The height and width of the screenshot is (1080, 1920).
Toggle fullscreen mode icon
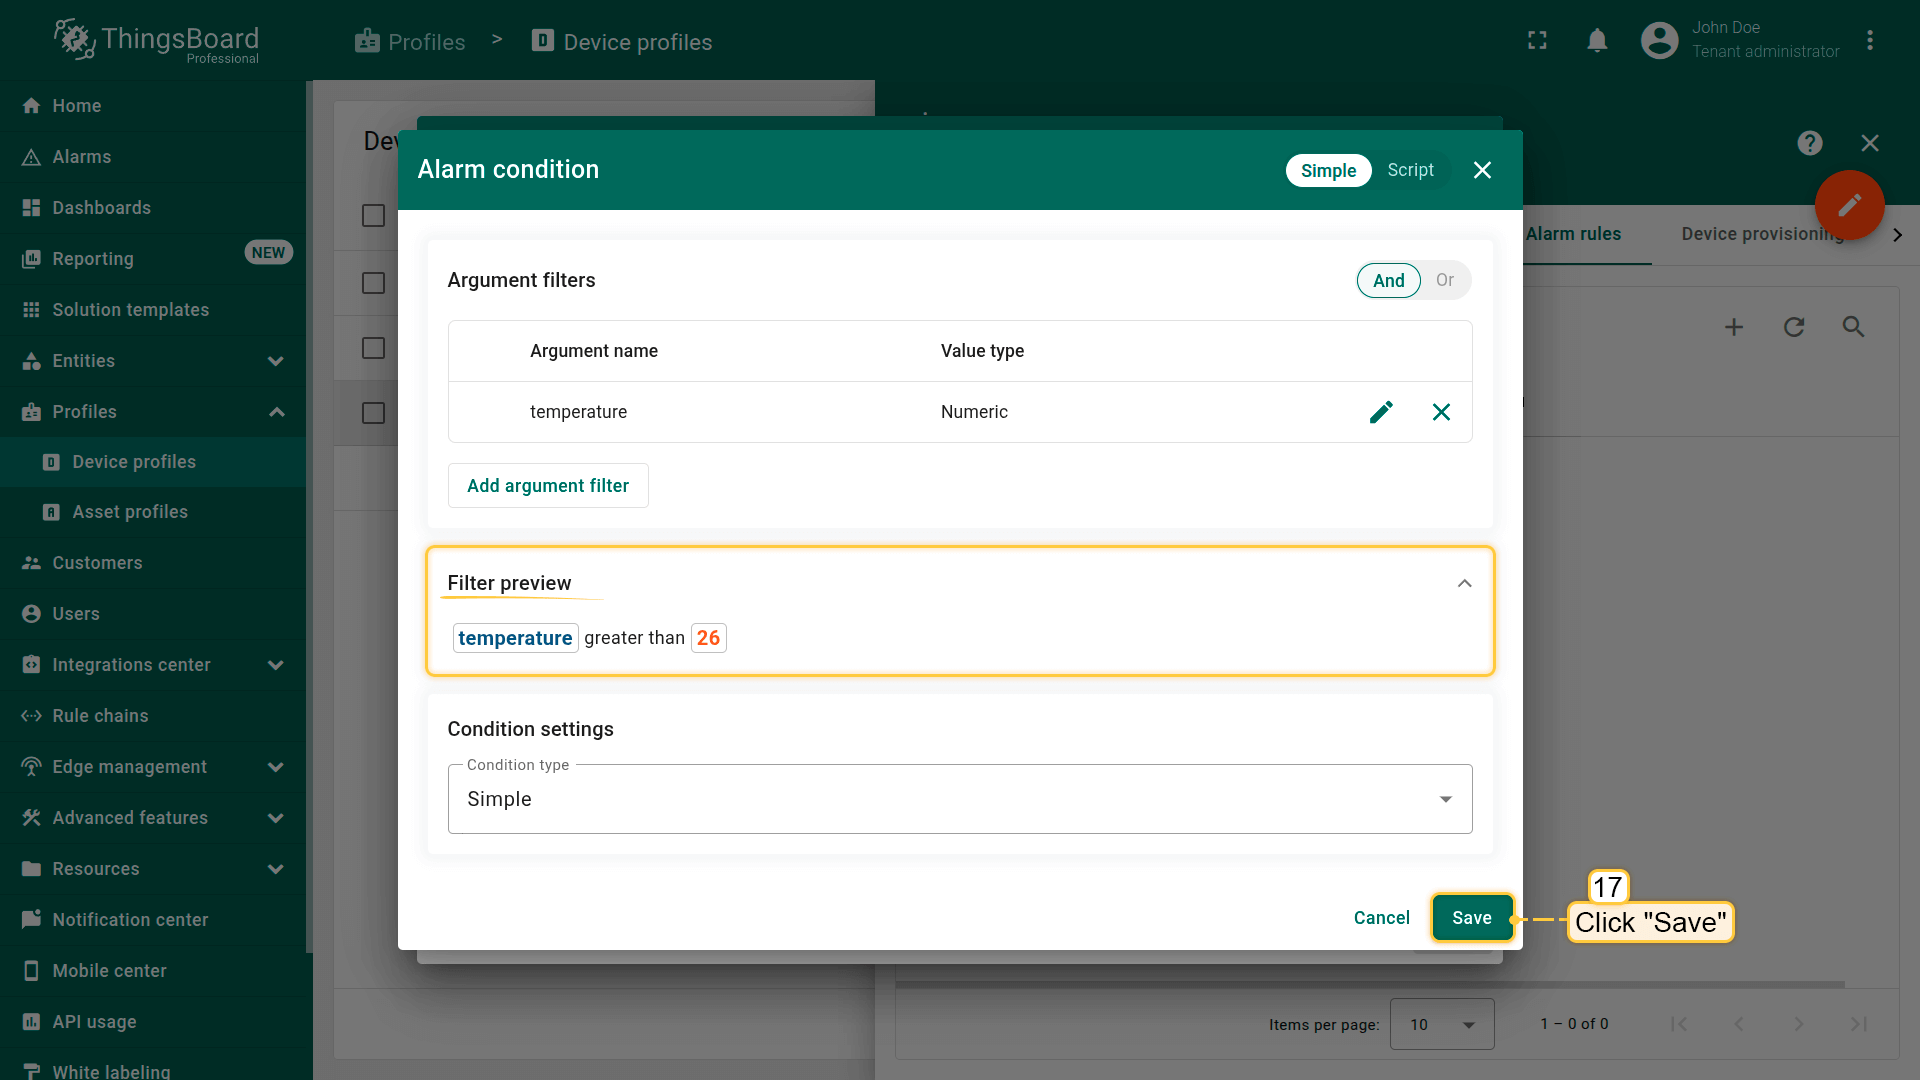pos(1537,41)
